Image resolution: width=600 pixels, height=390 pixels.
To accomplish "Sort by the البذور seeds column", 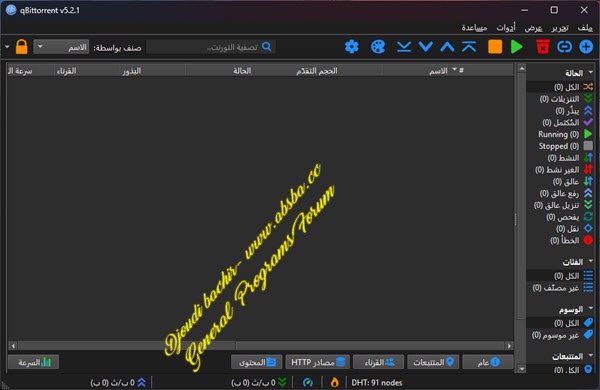I will [132, 71].
